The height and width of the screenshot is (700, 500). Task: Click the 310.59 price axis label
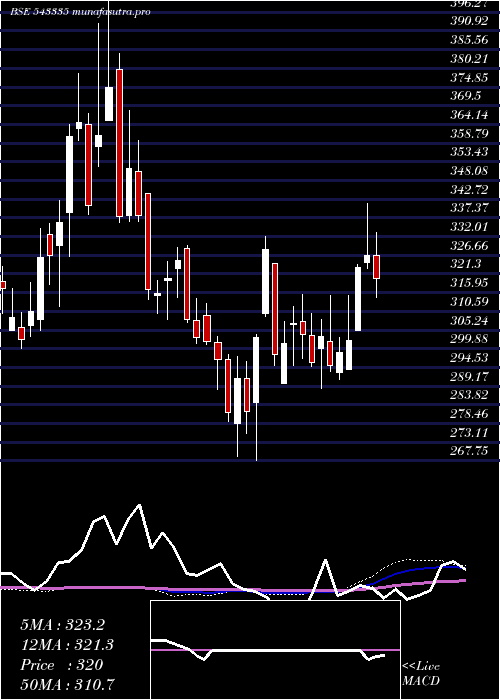469,302
